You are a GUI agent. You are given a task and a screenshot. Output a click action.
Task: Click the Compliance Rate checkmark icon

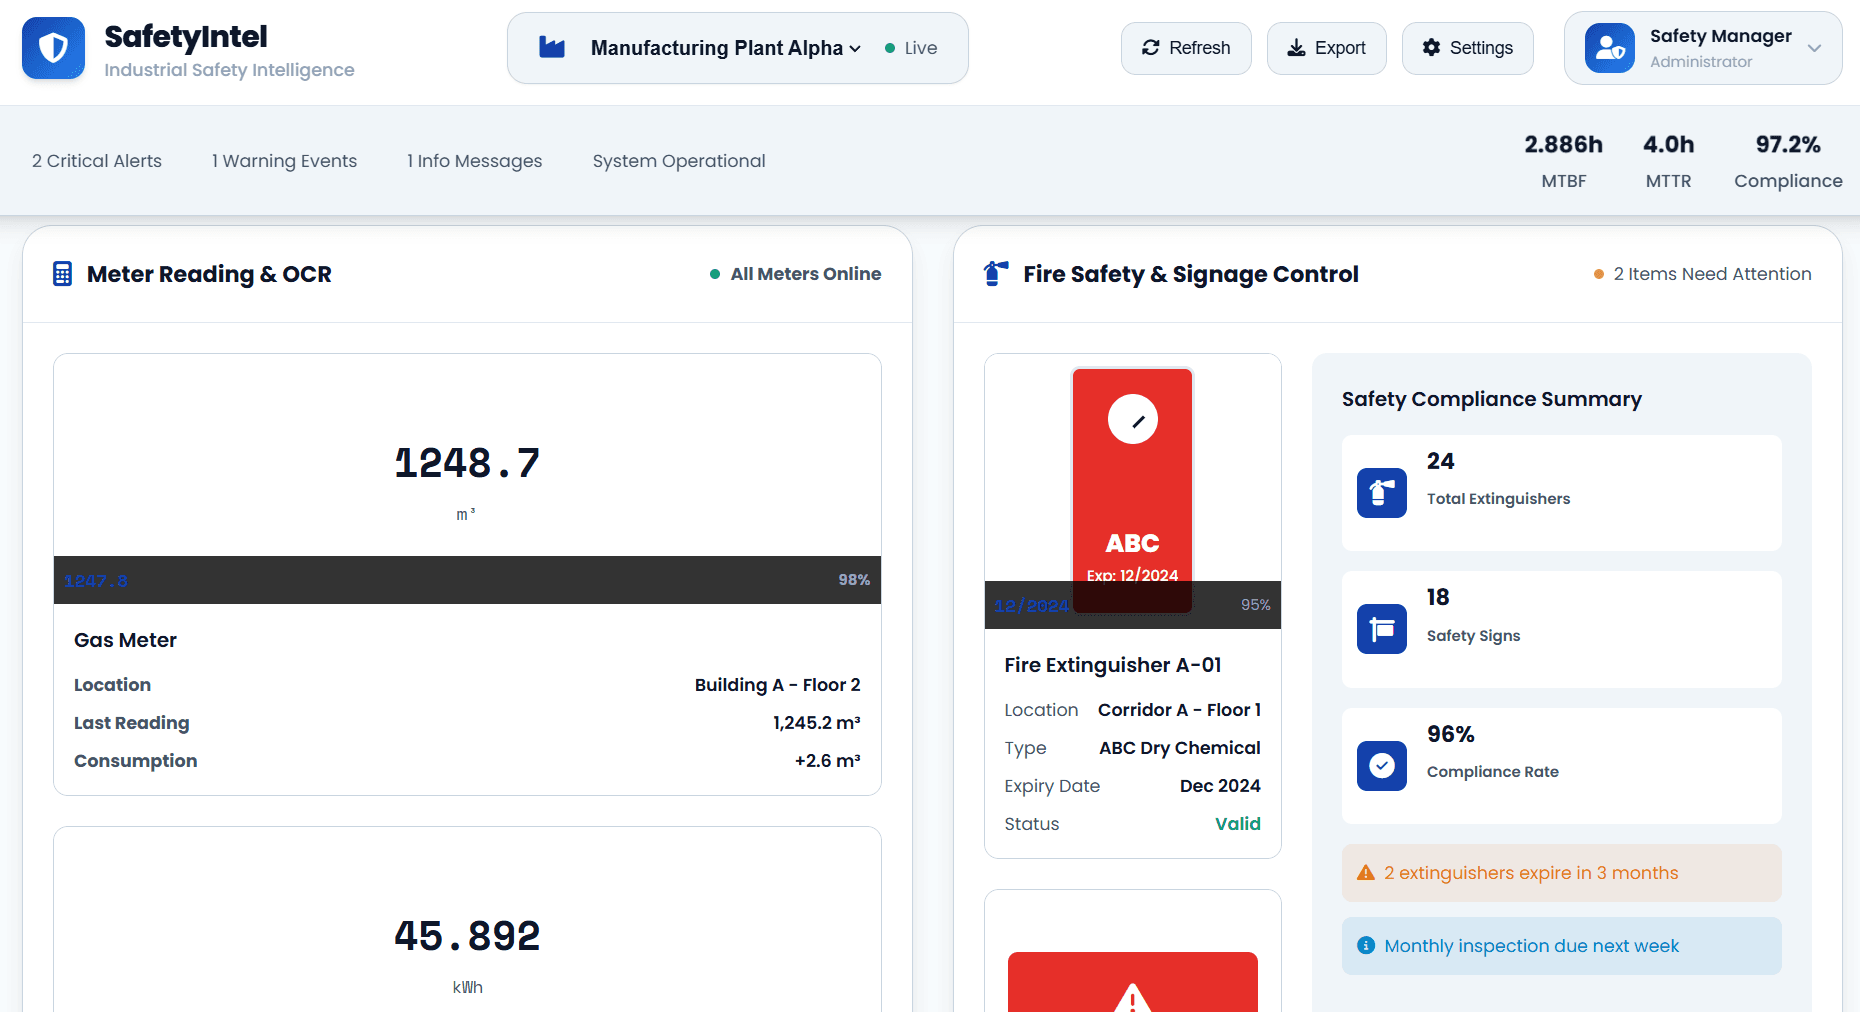[x=1381, y=766]
